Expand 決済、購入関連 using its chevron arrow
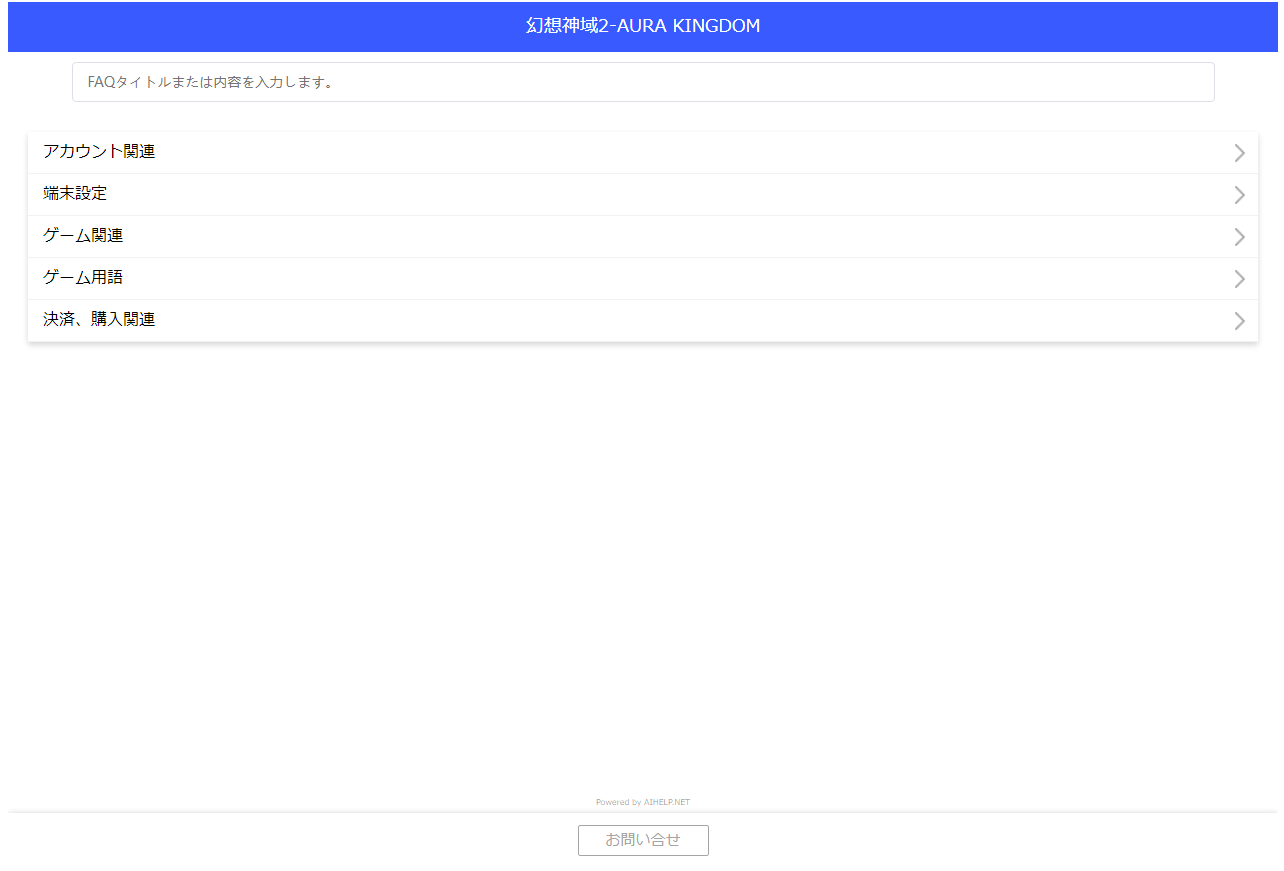 [1240, 321]
